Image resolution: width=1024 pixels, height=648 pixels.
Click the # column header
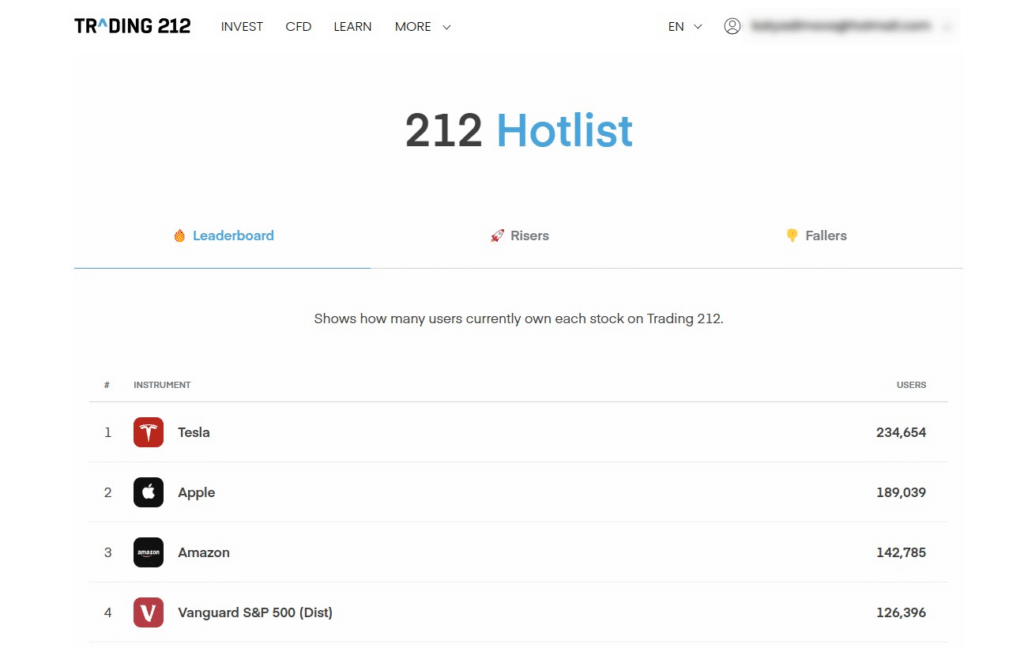click(106, 385)
